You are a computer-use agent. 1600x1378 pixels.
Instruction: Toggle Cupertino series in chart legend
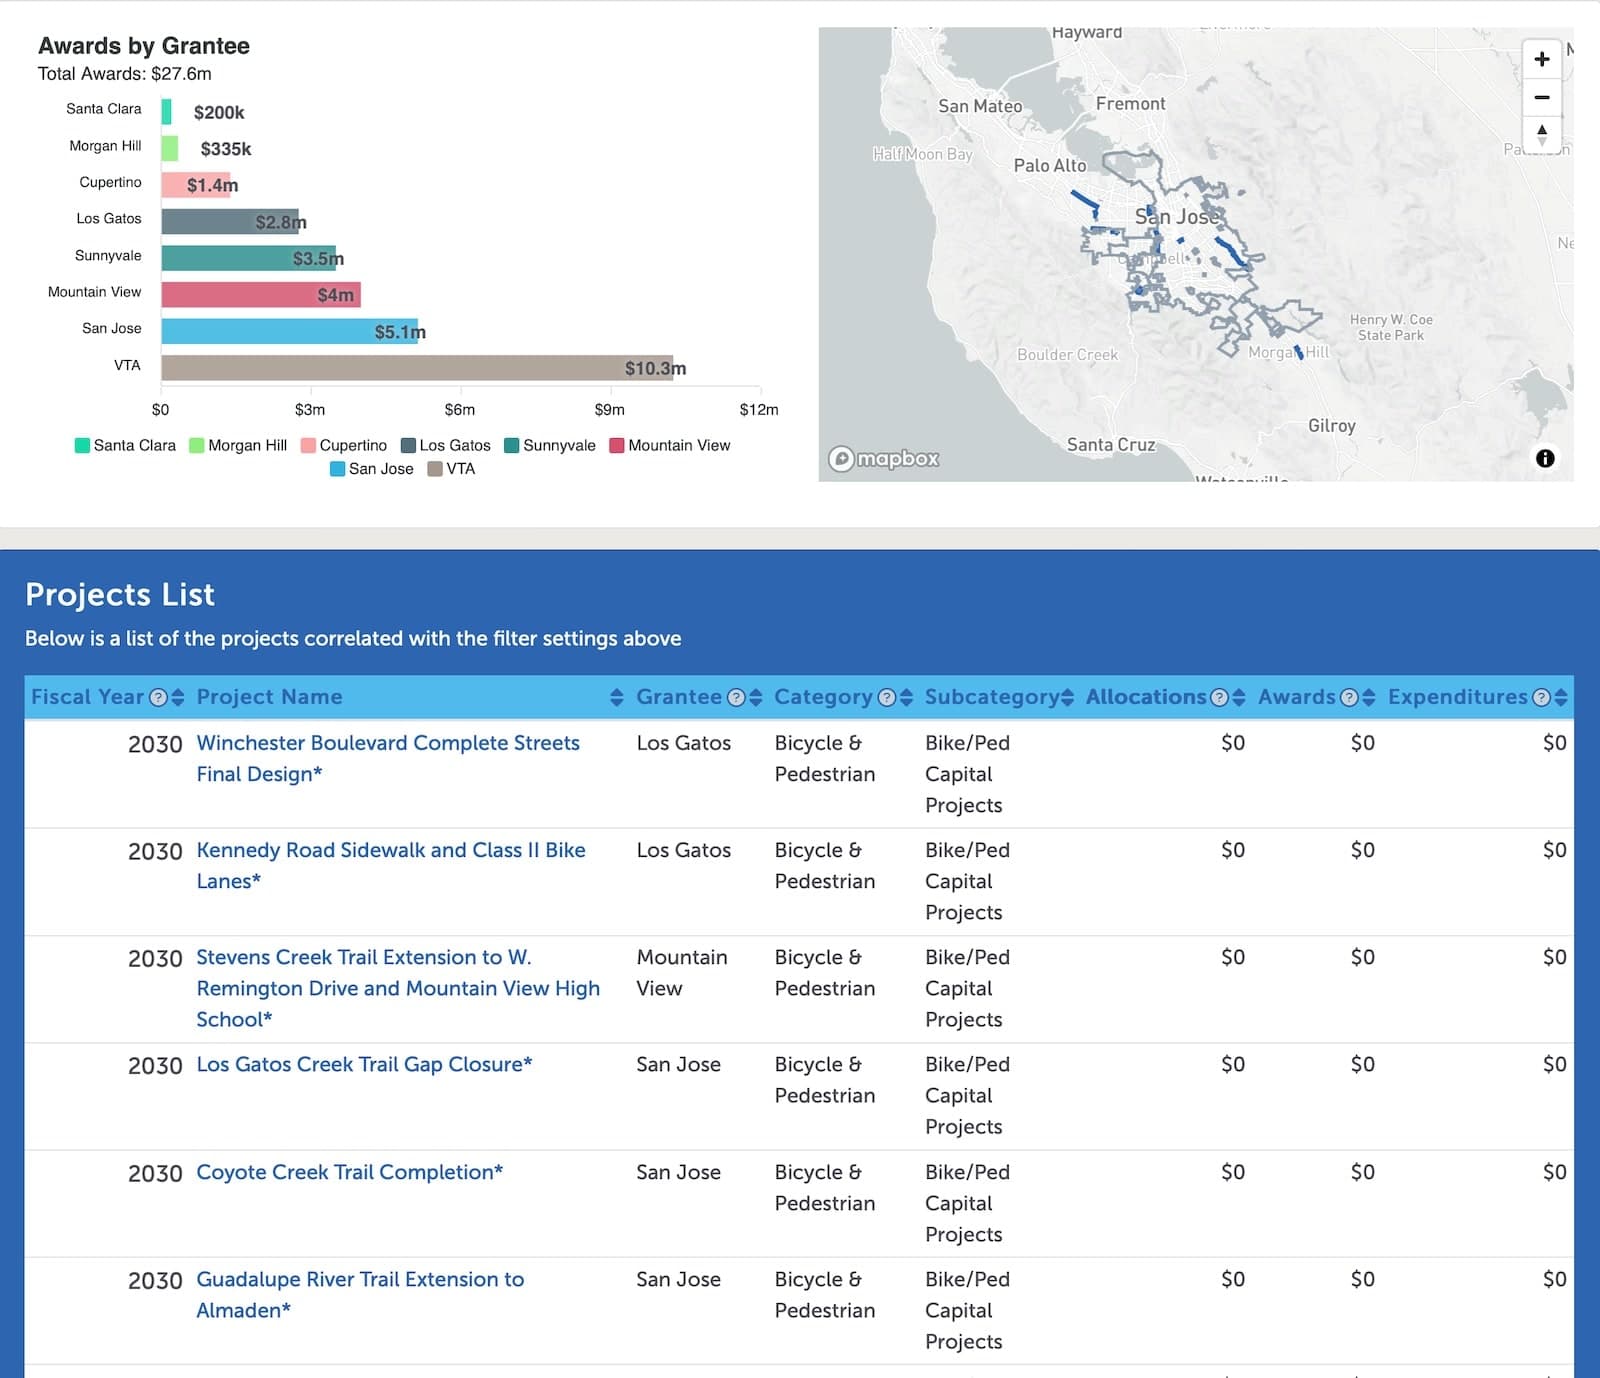click(344, 445)
